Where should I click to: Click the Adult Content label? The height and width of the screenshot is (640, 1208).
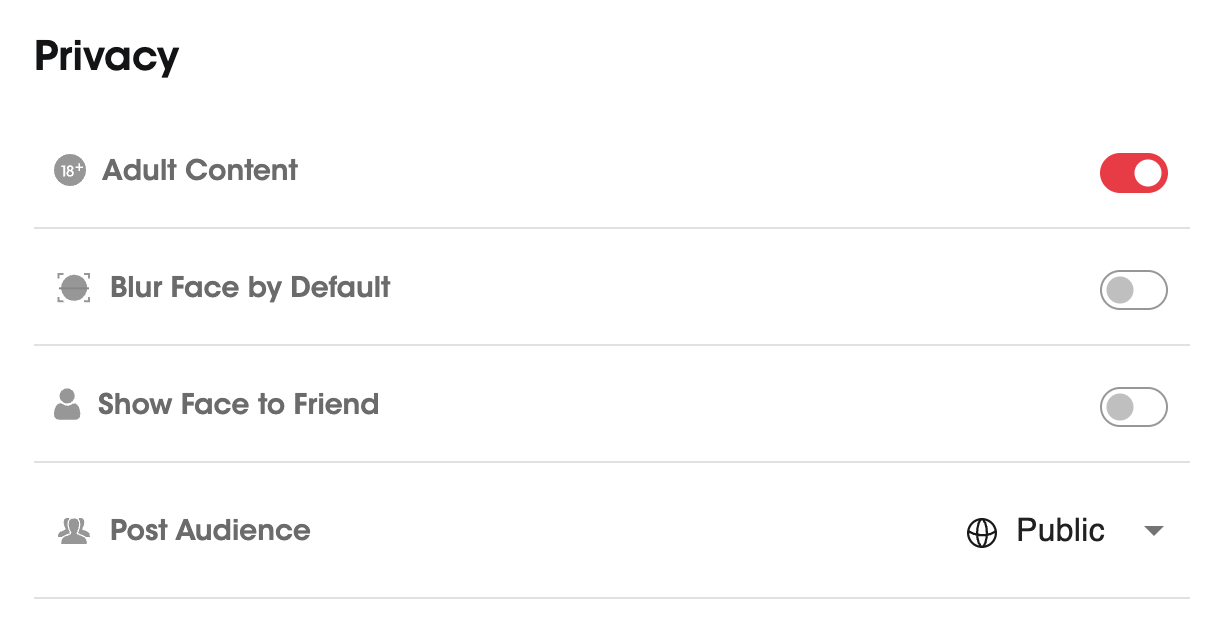point(200,171)
